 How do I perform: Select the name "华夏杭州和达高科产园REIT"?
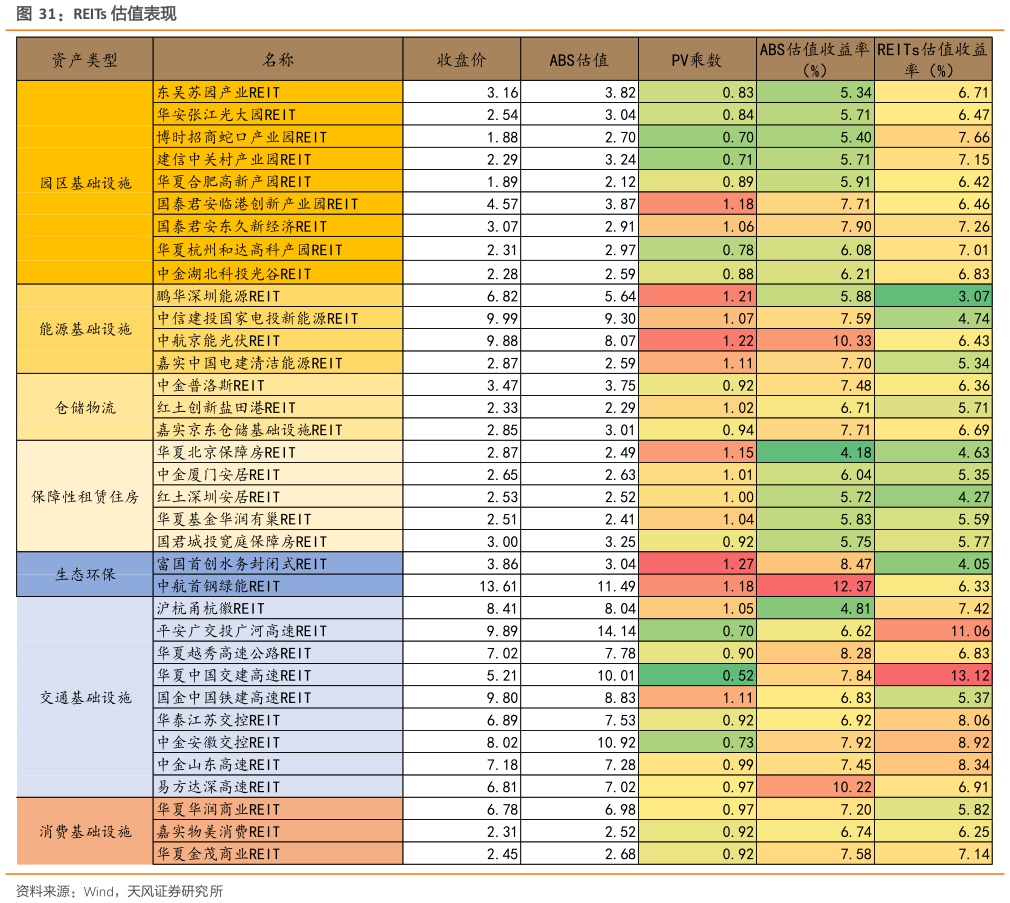pyautogui.click(x=250, y=250)
